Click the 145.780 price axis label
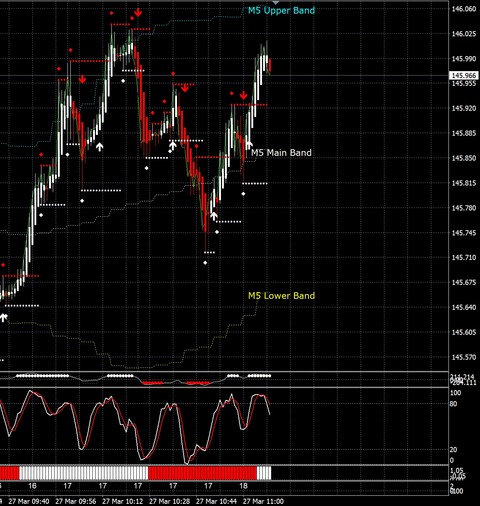The width and height of the screenshot is (480, 506). [464, 208]
